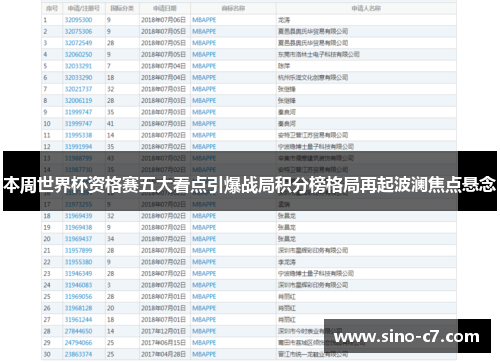
Task: Click the 申请/注册号 column header
Action: click(83, 8)
